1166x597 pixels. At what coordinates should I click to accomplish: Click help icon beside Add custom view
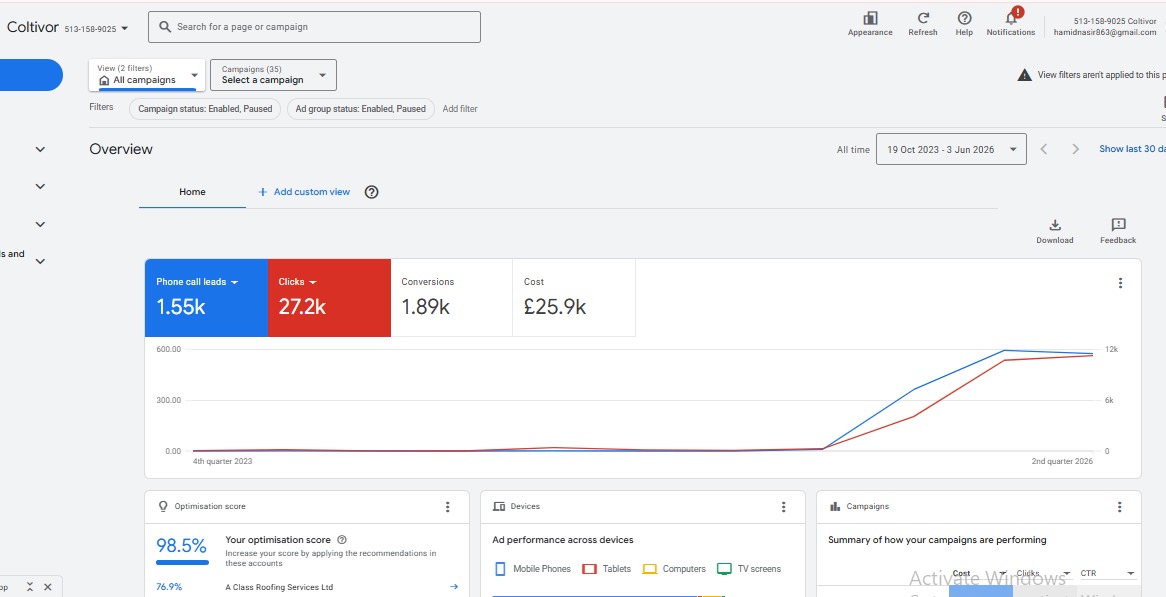pyautogui.click(x=372, y=192)
